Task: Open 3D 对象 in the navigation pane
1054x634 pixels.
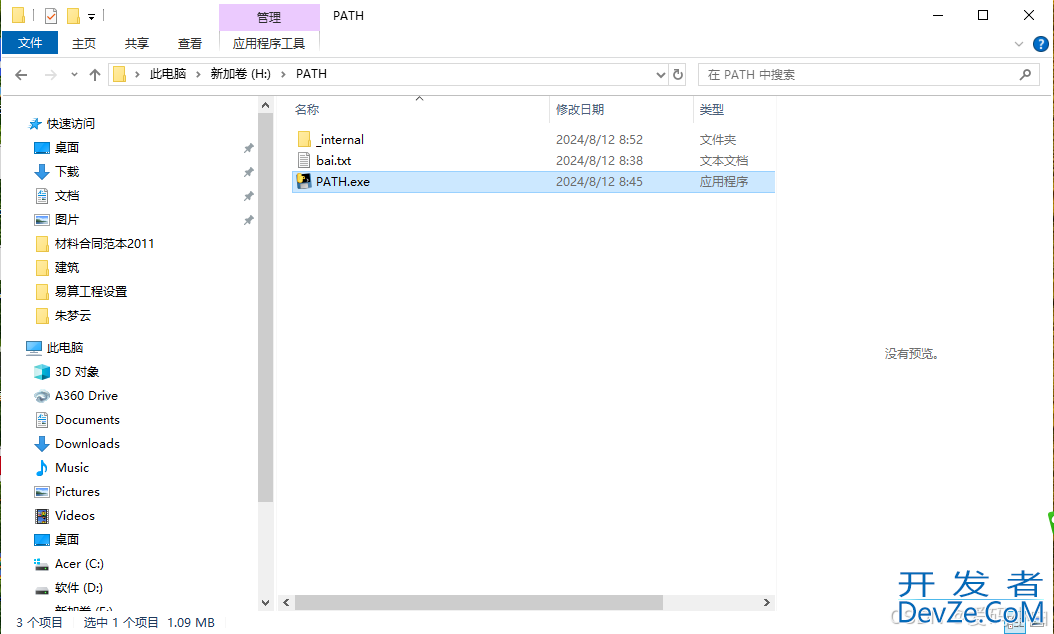Action: pos(77,372)
